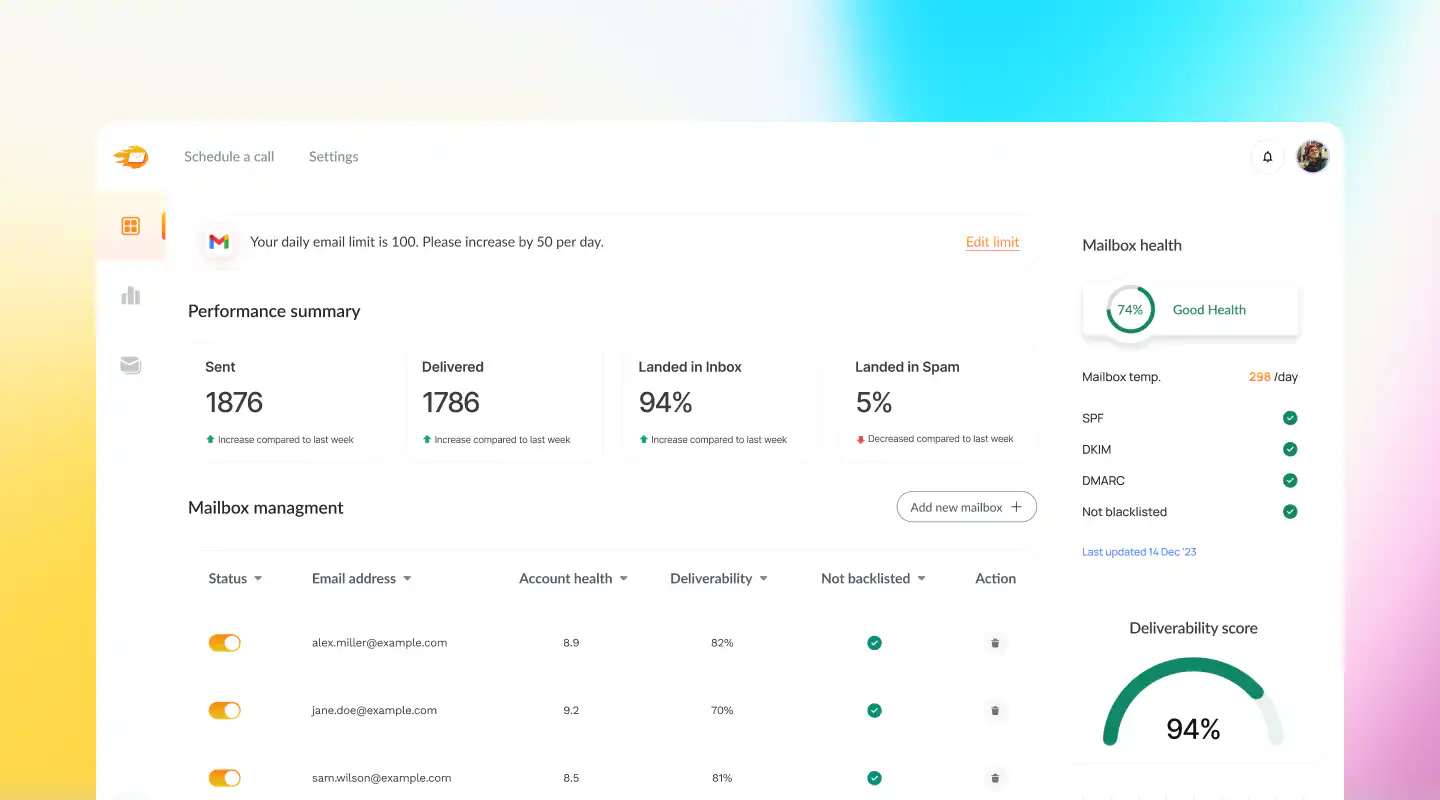Open the Schedule a call menu
Image resolution: width=1440 pixels, height=800 pixels.
tap(228, 156)
